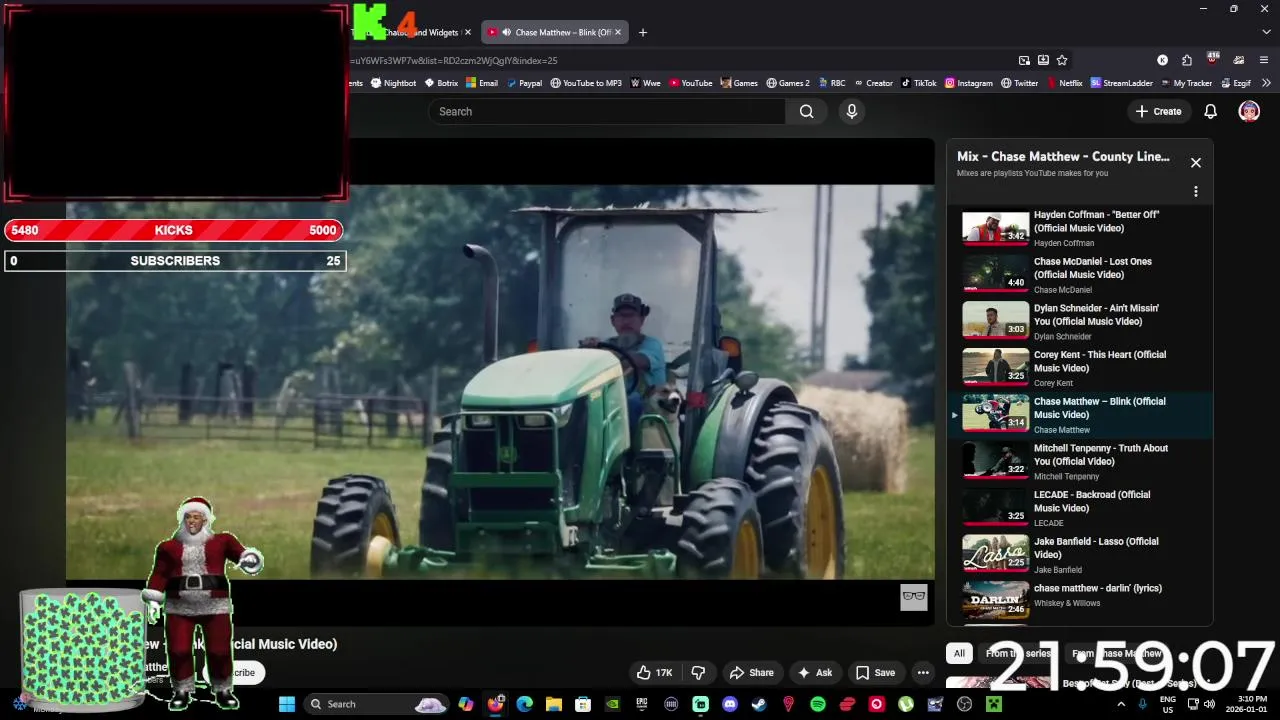Open Steam from the taskbar
This screenshot has height=720, width=1280.
coord(759,704)
